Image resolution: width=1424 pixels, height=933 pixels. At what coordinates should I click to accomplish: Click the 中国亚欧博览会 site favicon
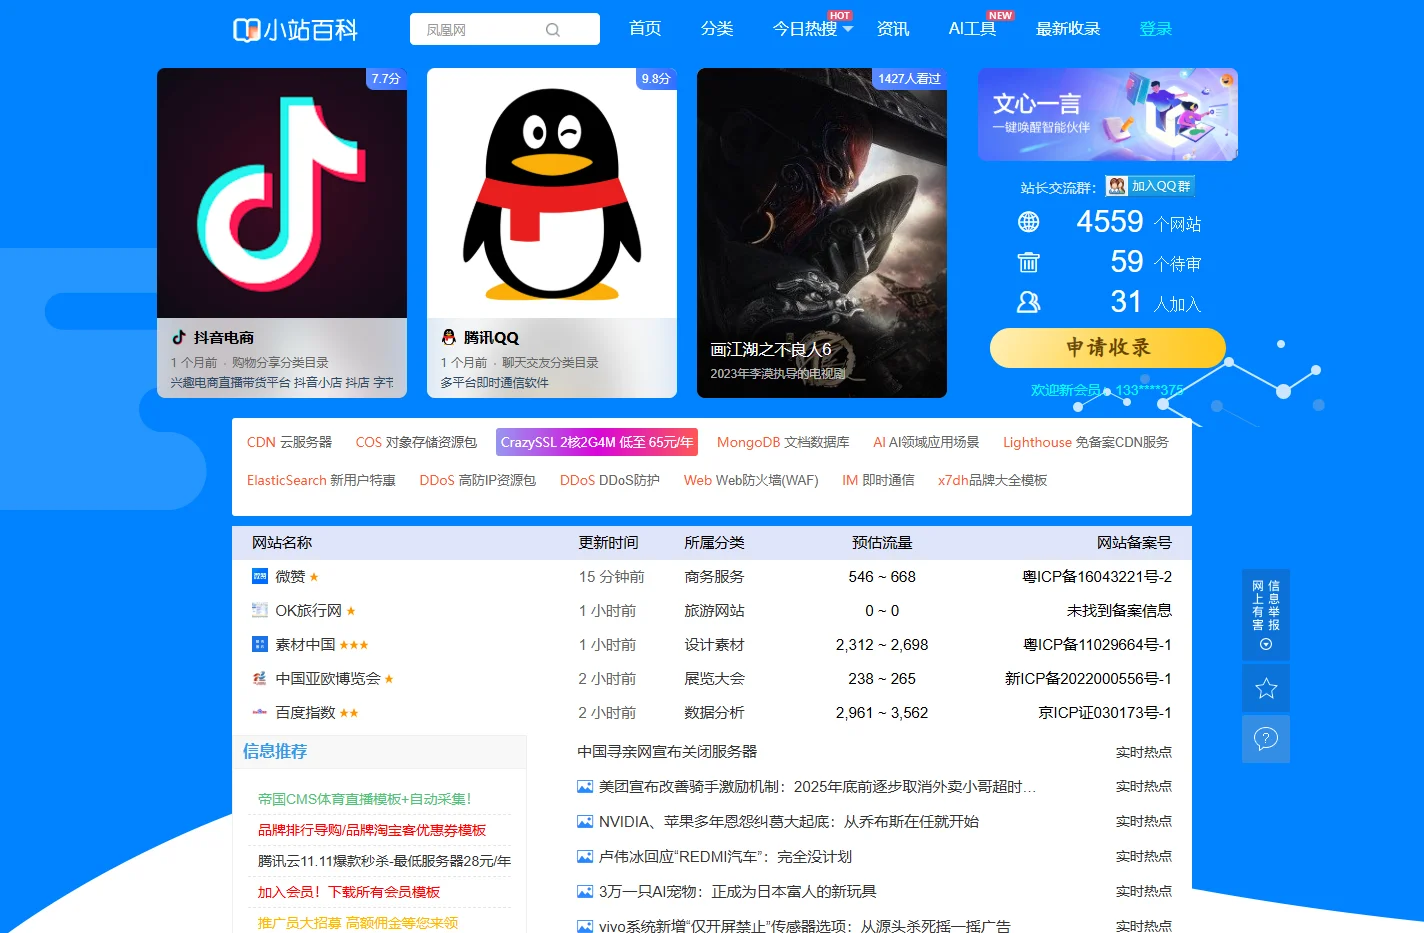coord(260,678)
